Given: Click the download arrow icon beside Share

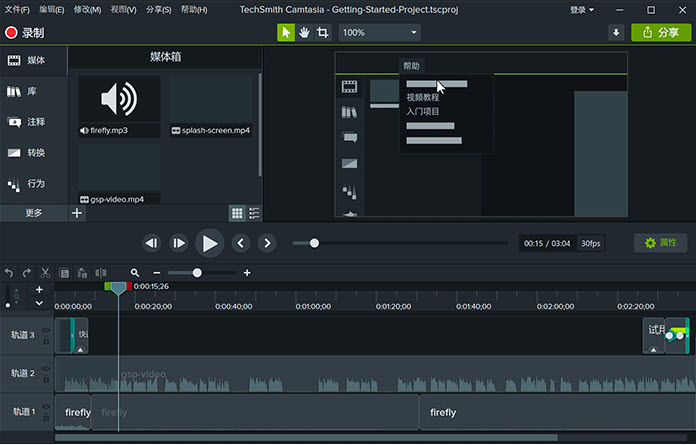Looking at the screenshot, I should tap(616, 32).
